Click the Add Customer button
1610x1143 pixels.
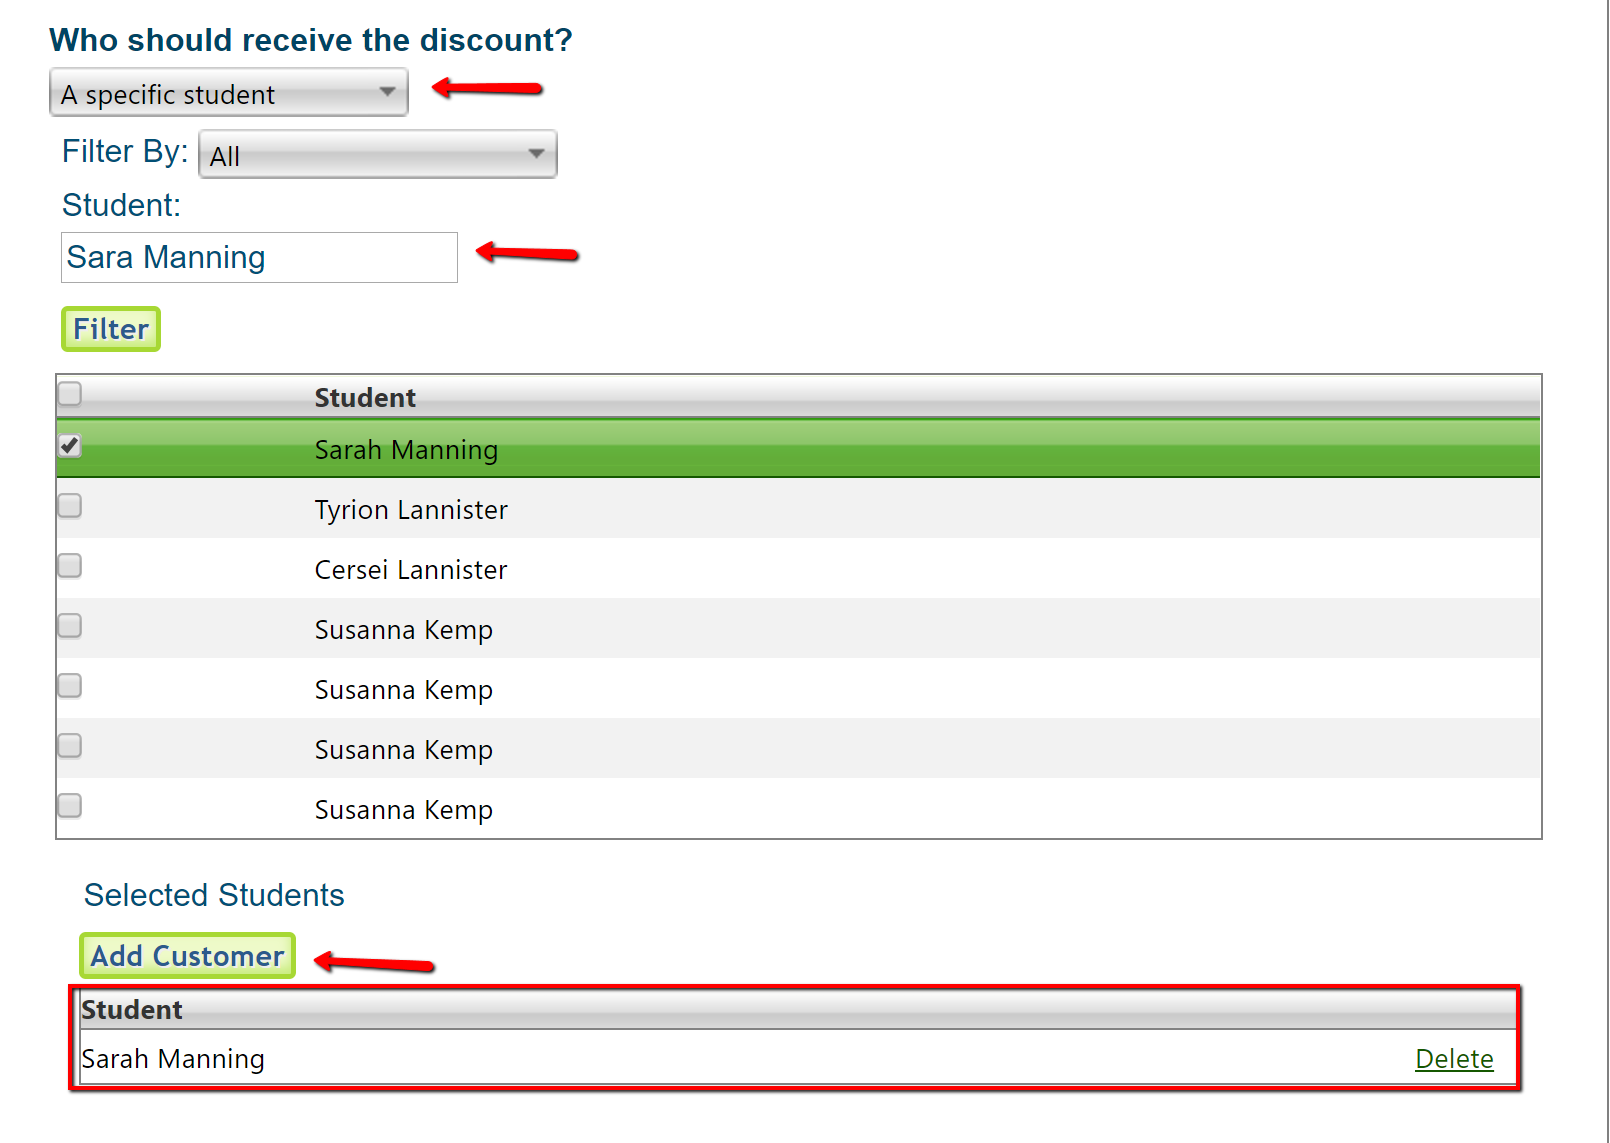[188, 956]
